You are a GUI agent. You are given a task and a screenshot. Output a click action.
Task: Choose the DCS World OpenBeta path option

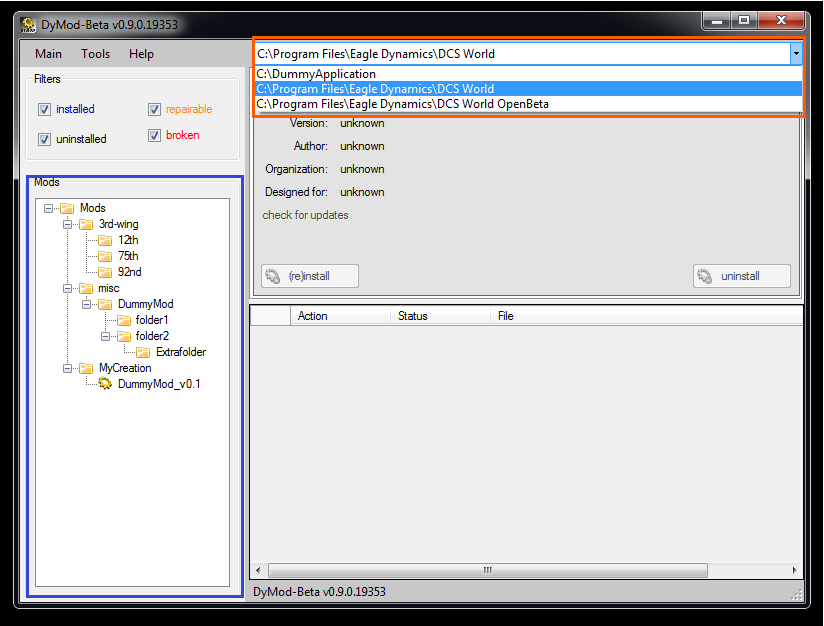[528, 104]
